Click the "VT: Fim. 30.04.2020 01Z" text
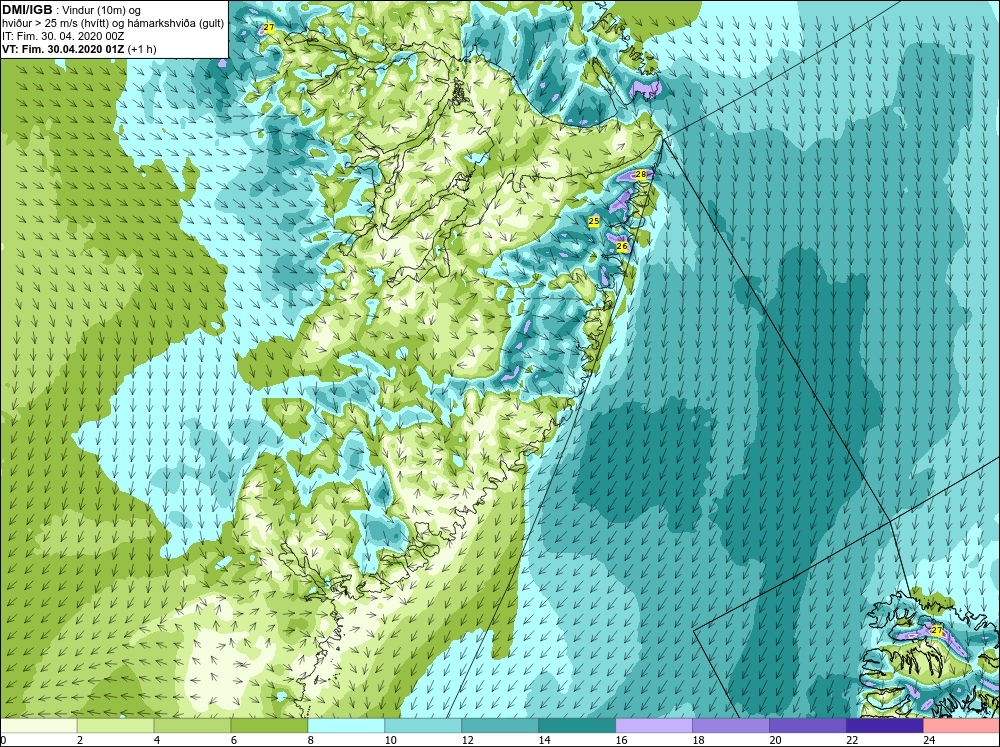 [x=63, y=49]
